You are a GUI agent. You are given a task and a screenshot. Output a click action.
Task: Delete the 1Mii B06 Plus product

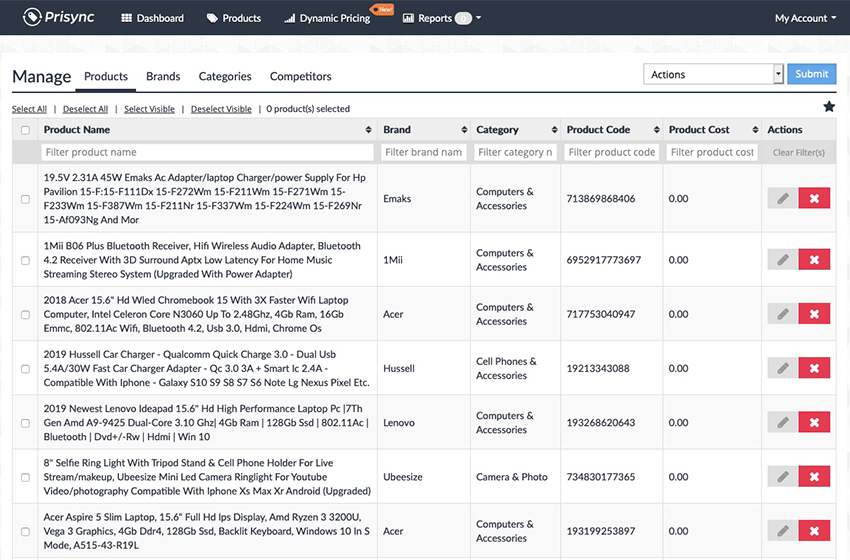[814, 260]
